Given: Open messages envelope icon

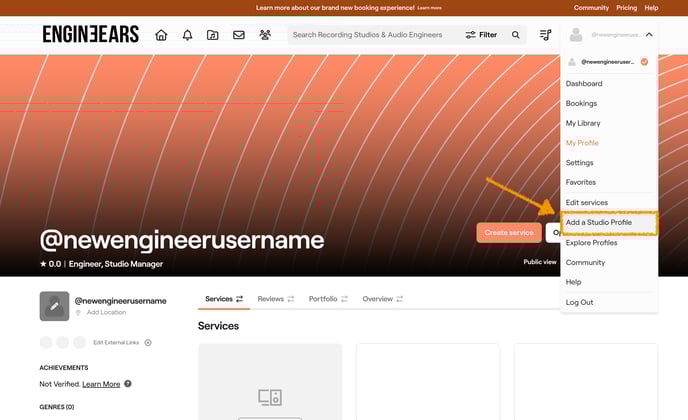Looking at the screenshot, I should tap(239, 35).
